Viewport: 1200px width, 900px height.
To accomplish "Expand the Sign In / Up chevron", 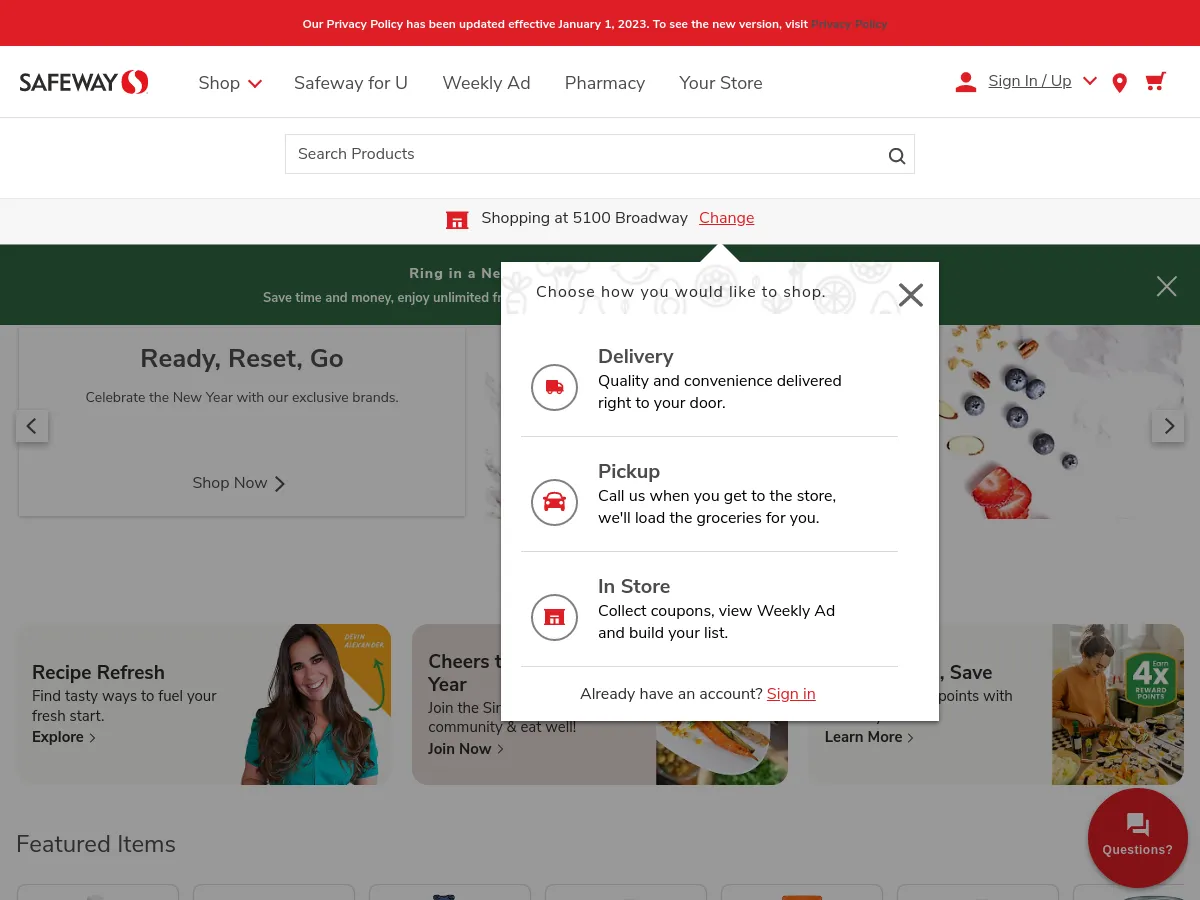I will point(1089,81).
